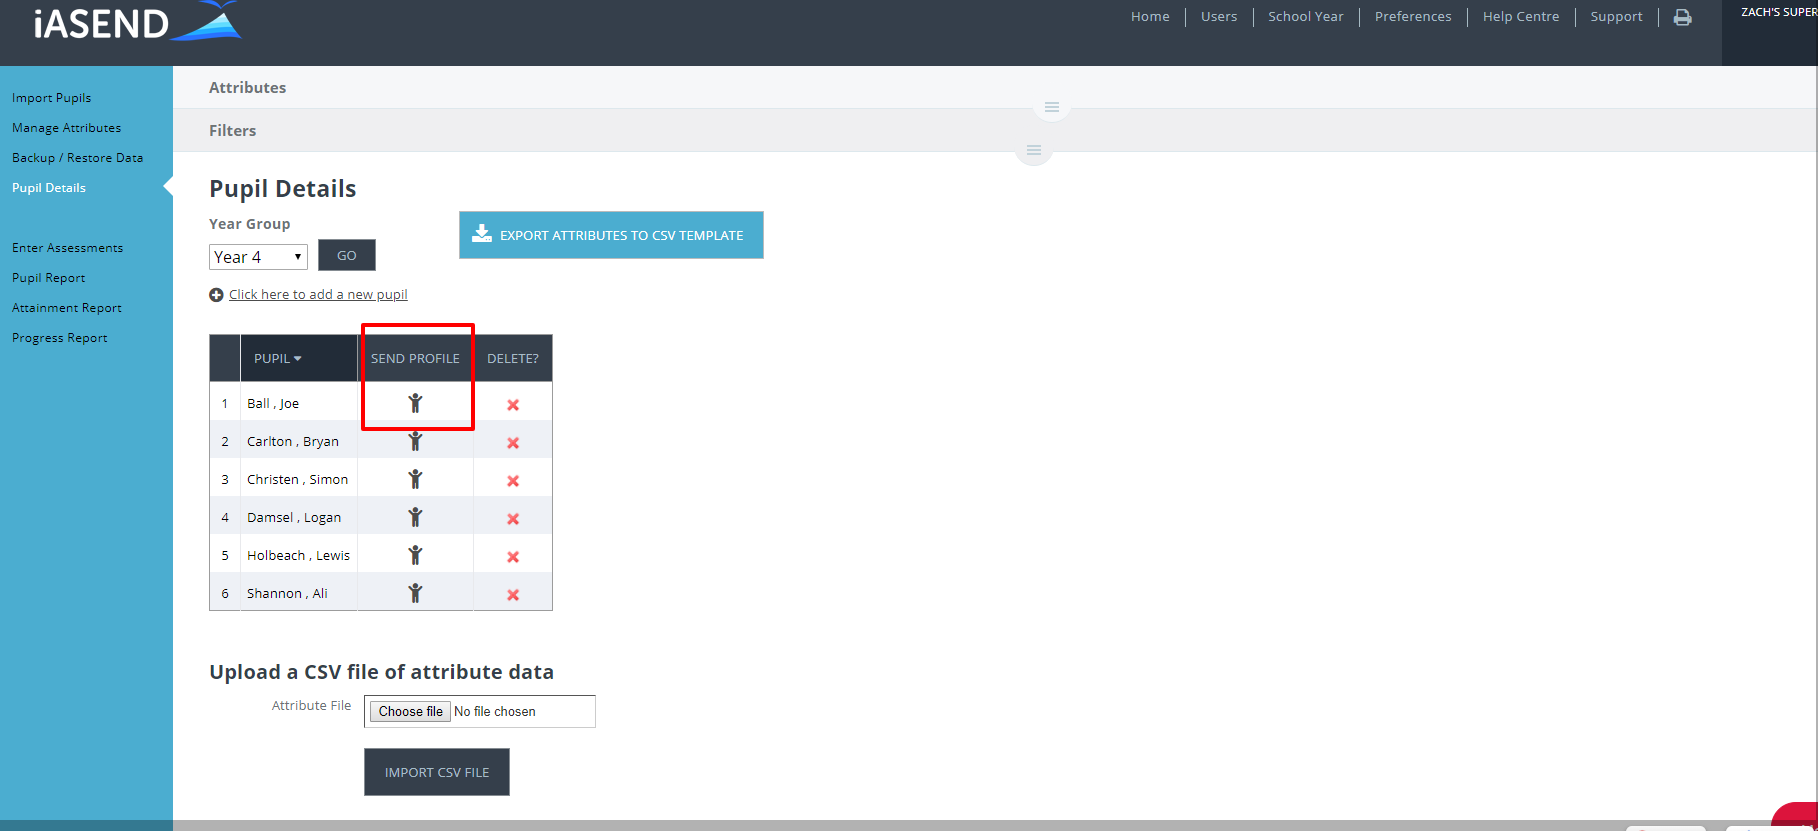Image resolution: width=1818 pixels, height=831 pixels.
Task: Click pupil name Holbeach, Lewis
Action: [x=299, y=555]
